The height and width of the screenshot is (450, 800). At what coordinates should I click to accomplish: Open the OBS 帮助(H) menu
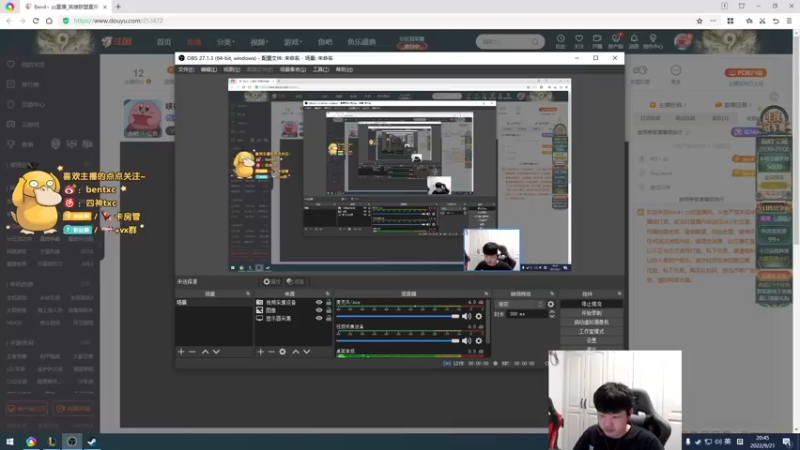point(344,69)
